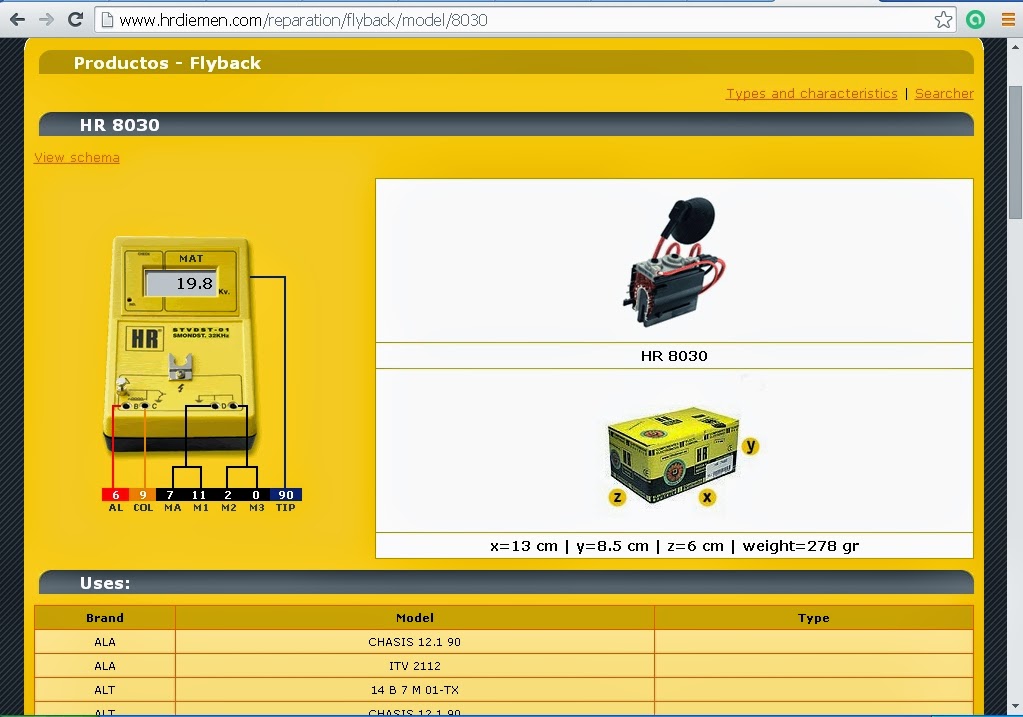Viewport: 1023px width, 717px height.
Task: Click the CHASIS 12.1 90 ALA row
Action: pyautogui.click(x=504, y=642)
